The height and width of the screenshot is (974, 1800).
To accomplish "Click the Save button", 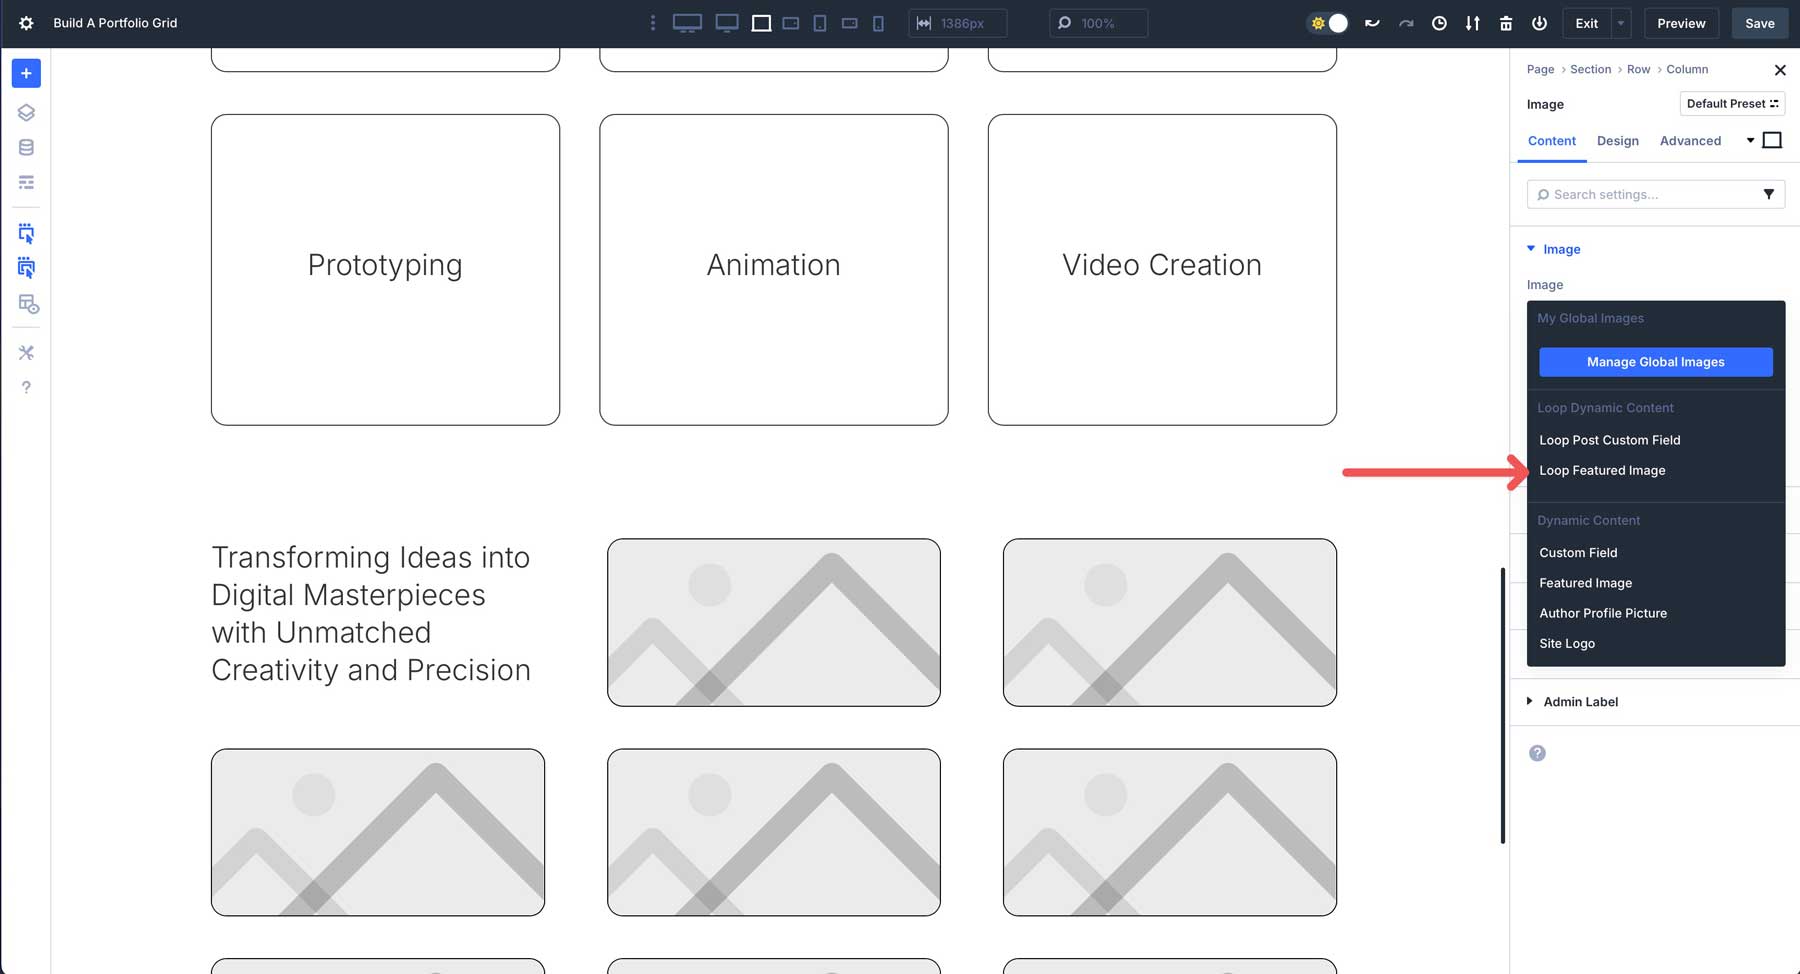I will pos(1759,22).
